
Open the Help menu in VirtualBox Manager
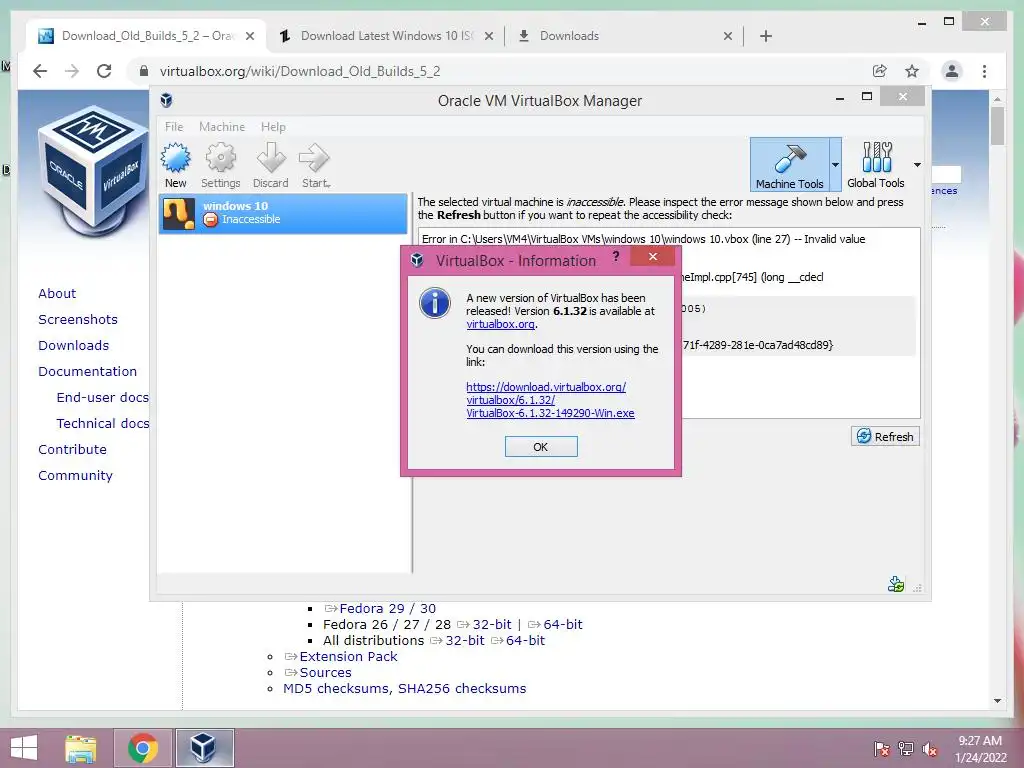pos(273,127)
